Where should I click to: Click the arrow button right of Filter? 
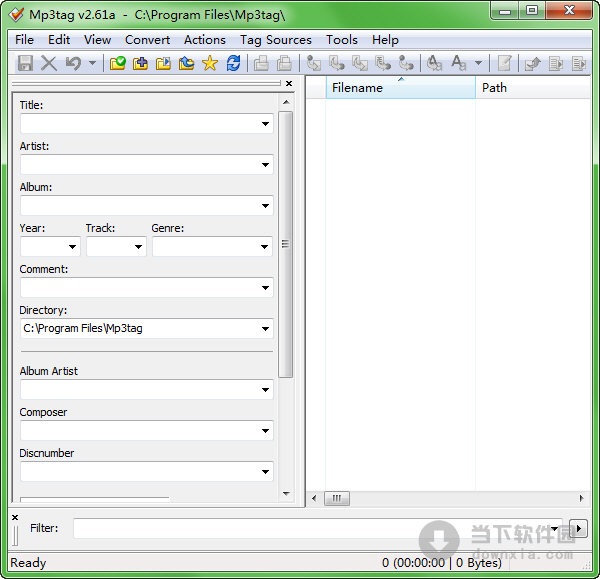point(578,528)
